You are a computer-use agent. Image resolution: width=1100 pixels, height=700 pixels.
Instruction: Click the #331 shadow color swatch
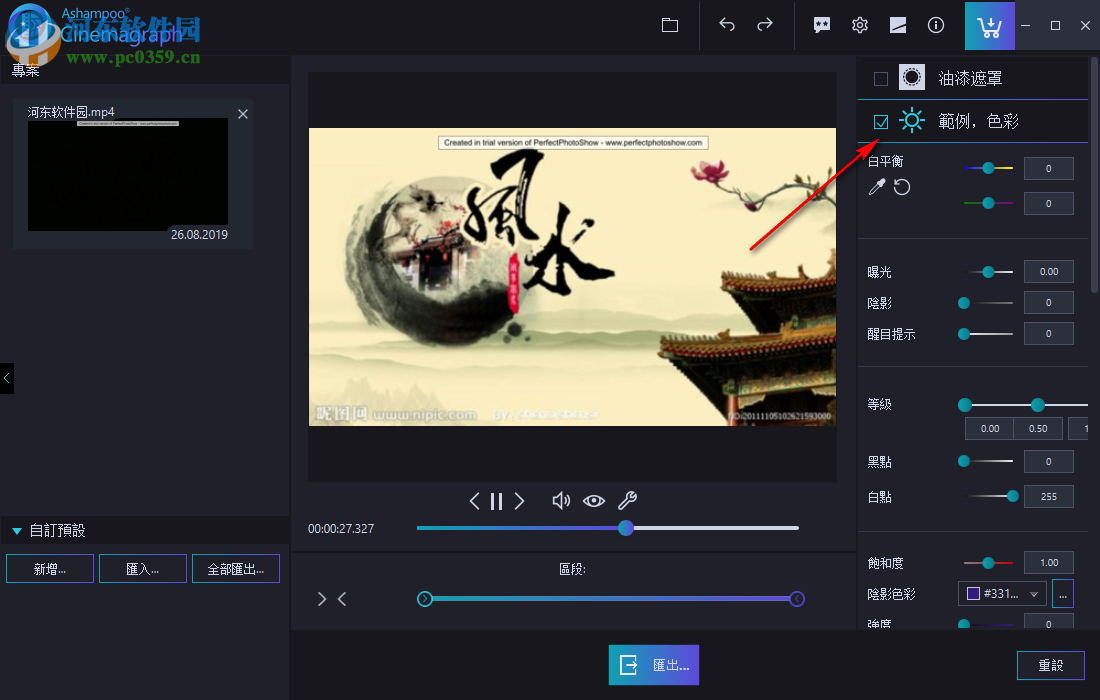point(975,593)
